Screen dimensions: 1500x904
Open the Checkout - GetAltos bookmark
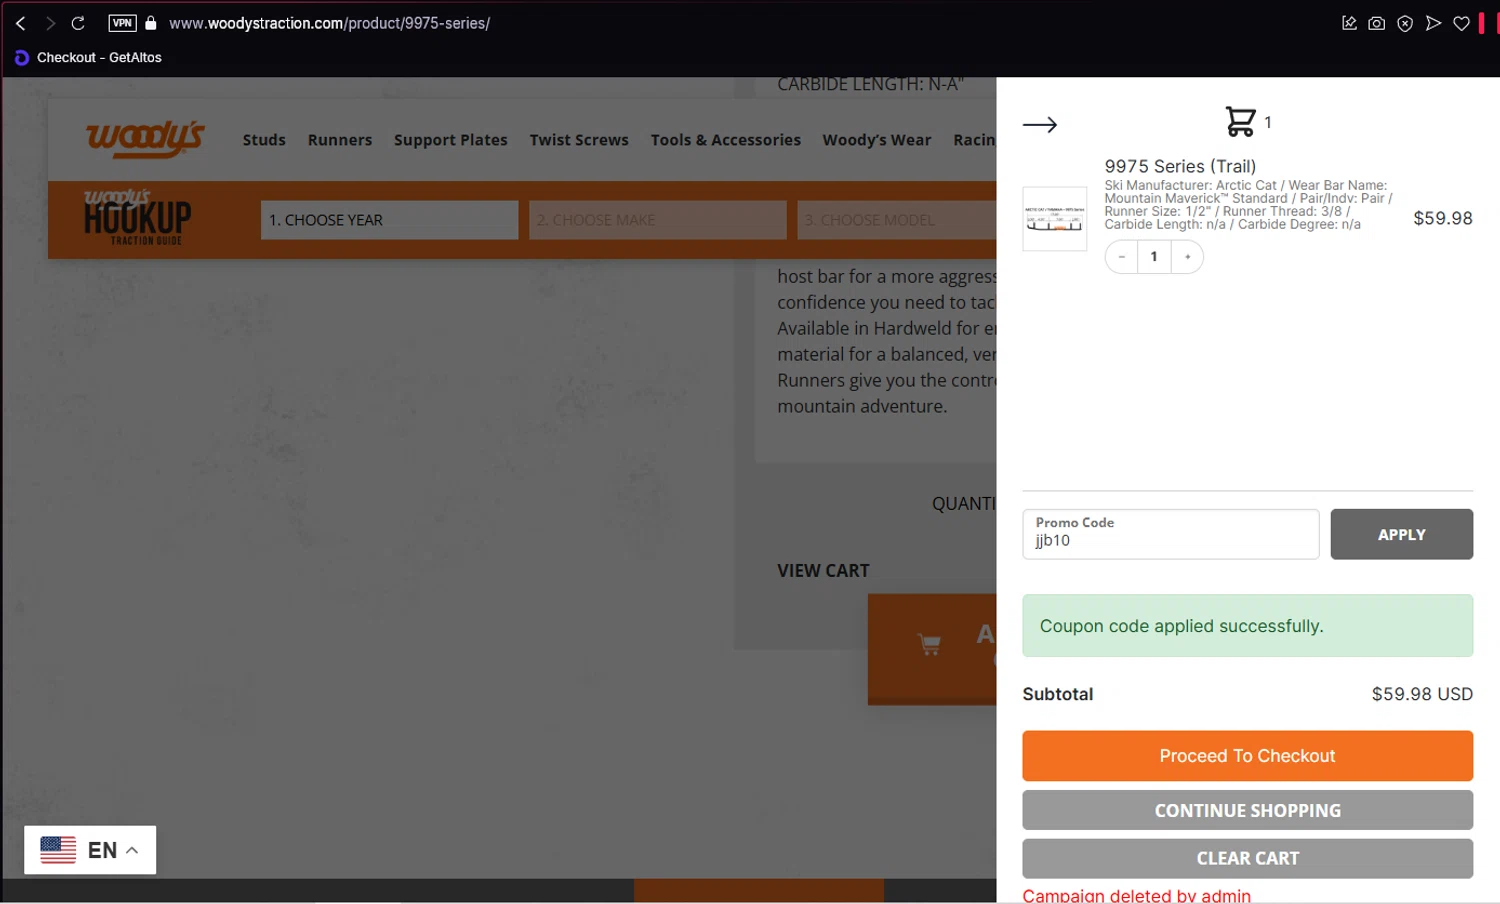point(88,58)
